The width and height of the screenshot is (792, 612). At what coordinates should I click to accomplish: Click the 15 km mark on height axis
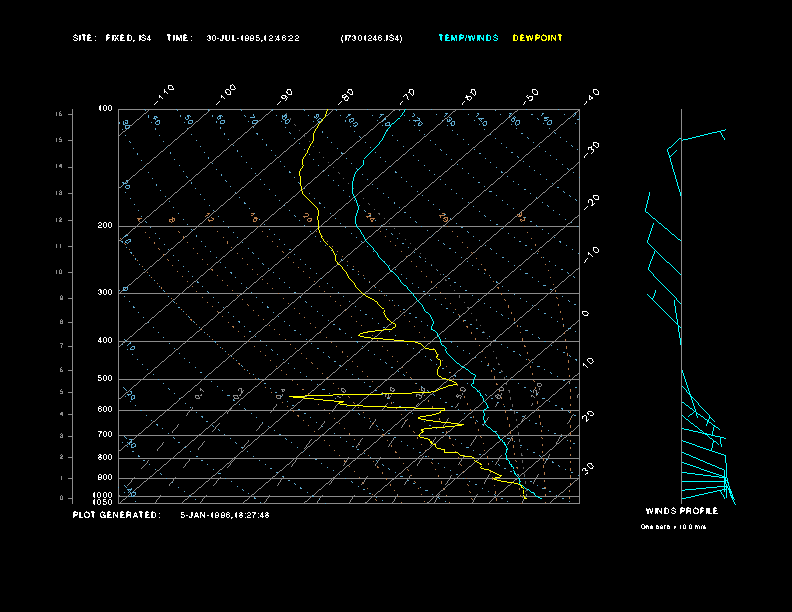tap(60, 140)
